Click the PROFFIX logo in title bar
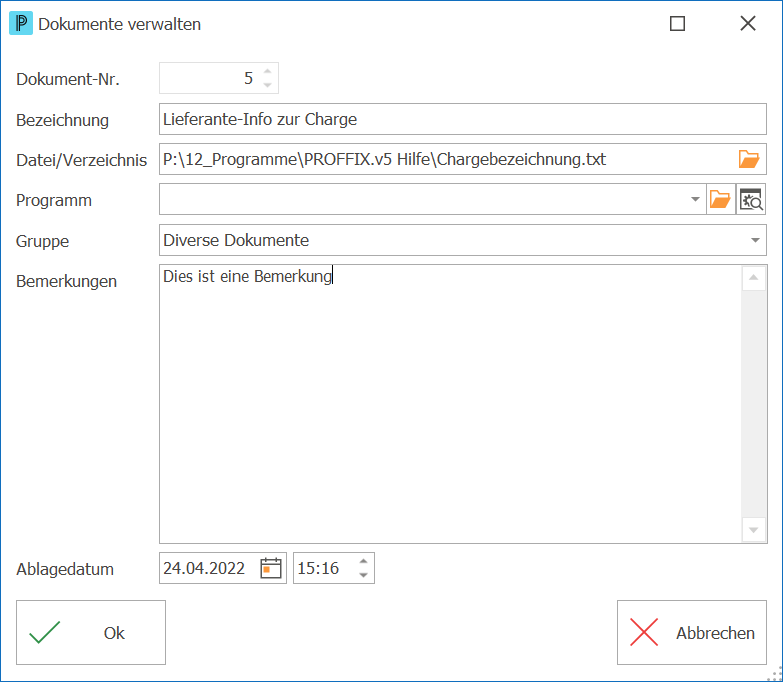 click(x=21, y=23)
